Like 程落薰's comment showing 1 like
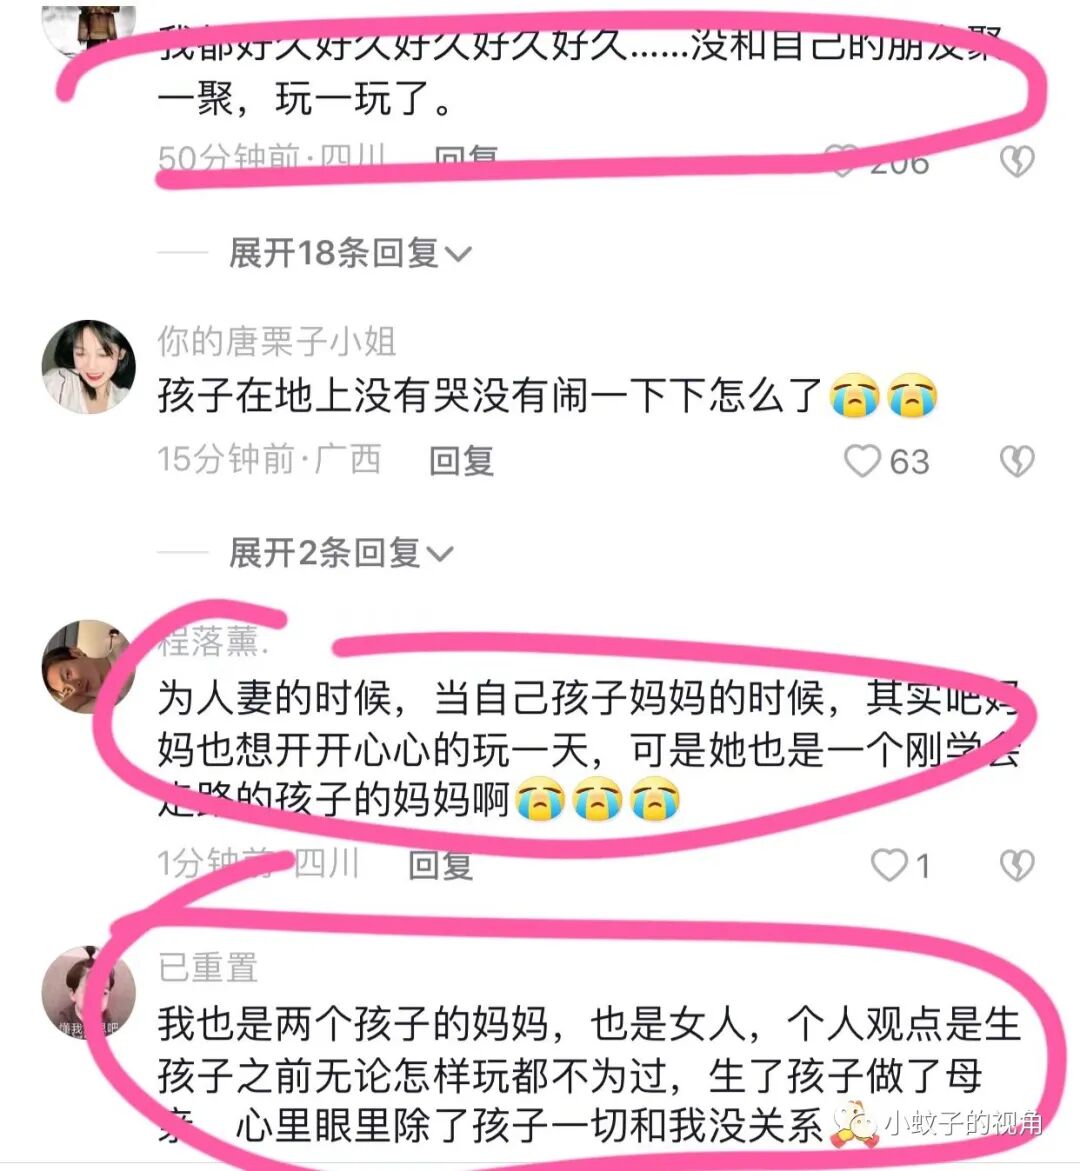This screenshot has width=1080, height=1171. click(889, 865)
